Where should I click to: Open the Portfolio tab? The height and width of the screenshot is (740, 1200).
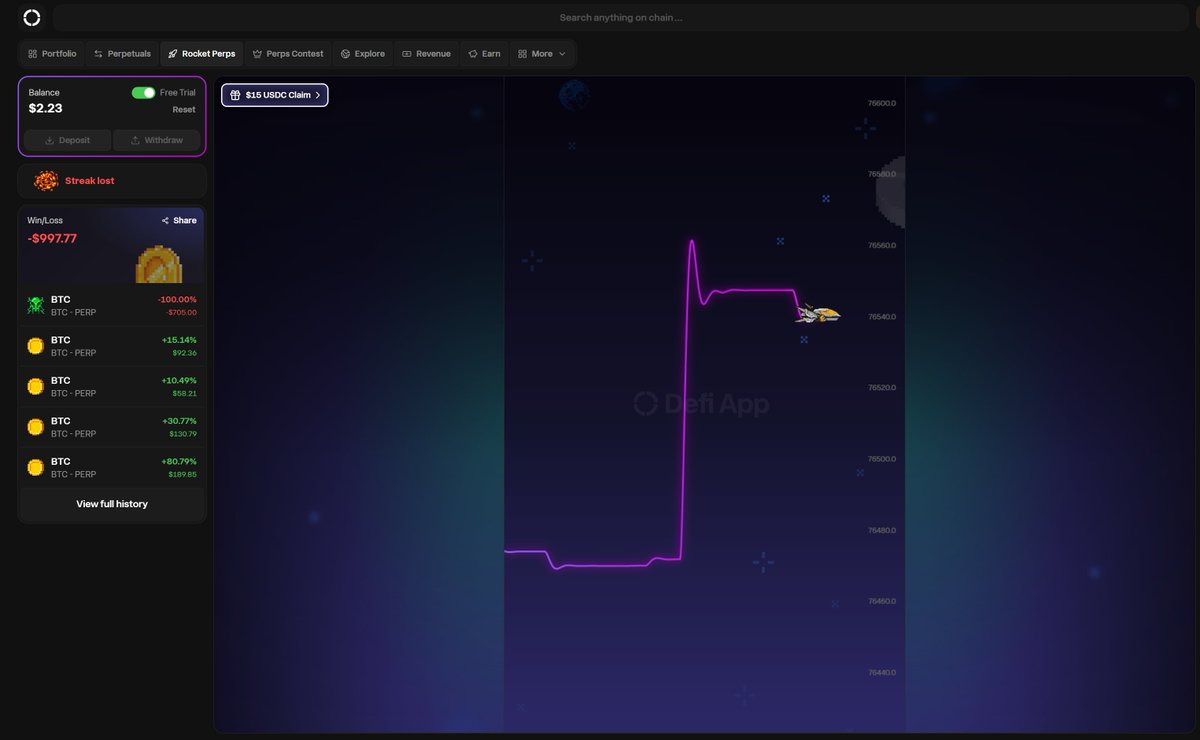click(x=52, y=54)
